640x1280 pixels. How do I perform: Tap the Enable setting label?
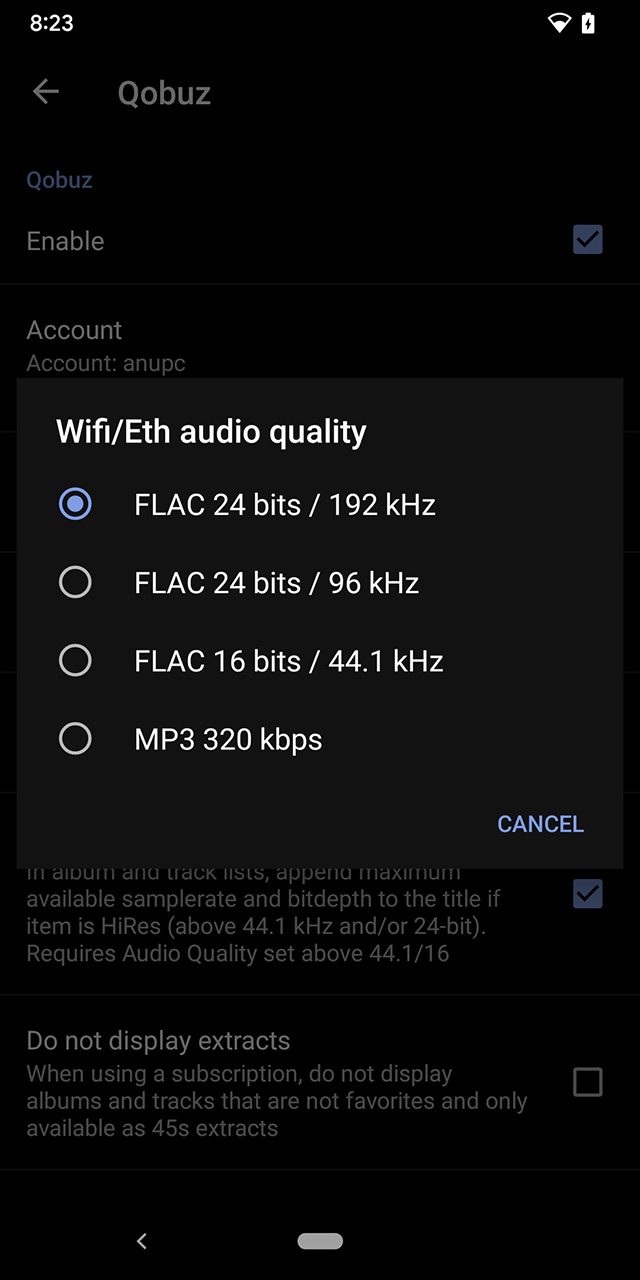[65, 241]
